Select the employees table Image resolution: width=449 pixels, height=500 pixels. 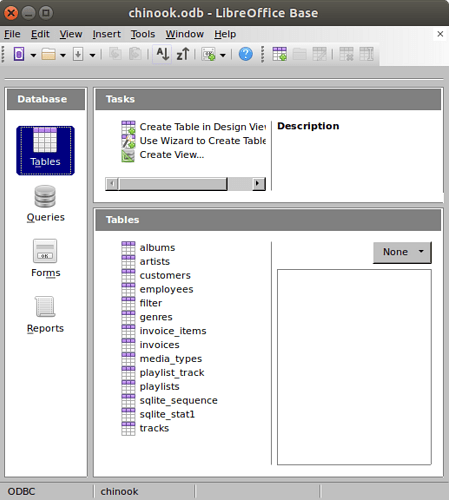pyautogui.click(x=166, y=289)
